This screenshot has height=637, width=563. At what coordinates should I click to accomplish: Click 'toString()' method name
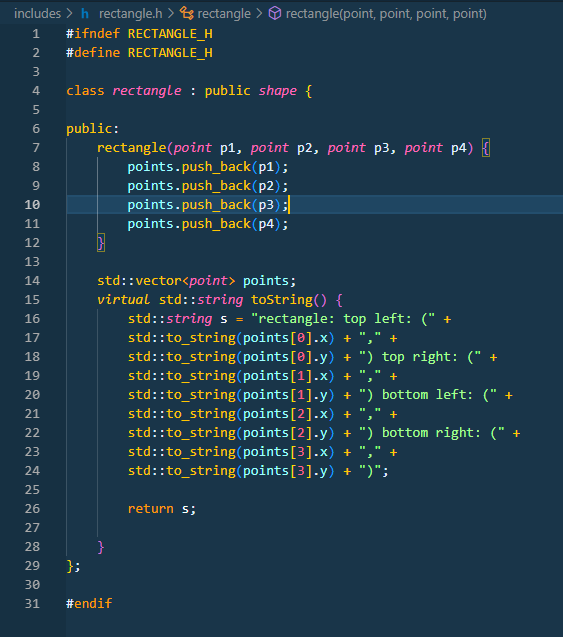pos(289,300)
